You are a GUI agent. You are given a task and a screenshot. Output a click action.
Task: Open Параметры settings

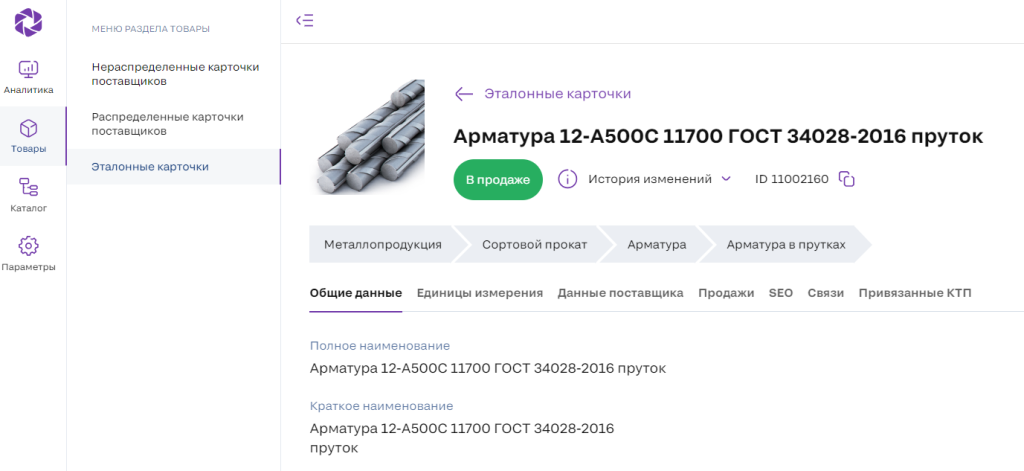(x=28, y=254)
